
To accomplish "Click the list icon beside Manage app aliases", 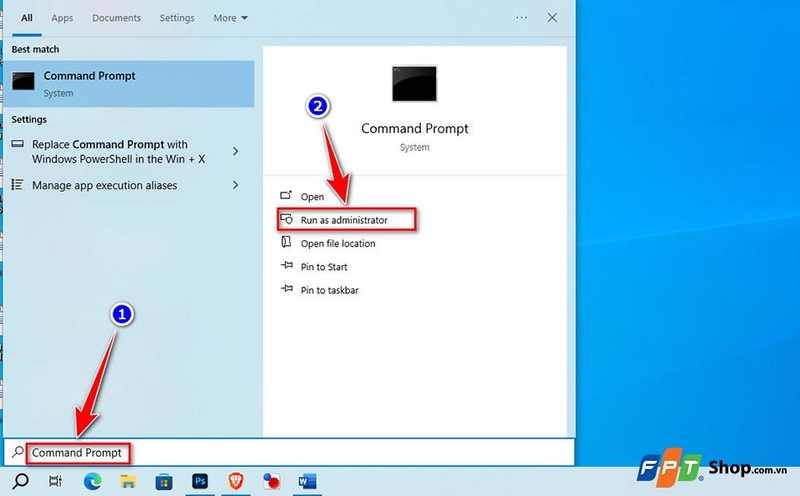I will 17,184.
